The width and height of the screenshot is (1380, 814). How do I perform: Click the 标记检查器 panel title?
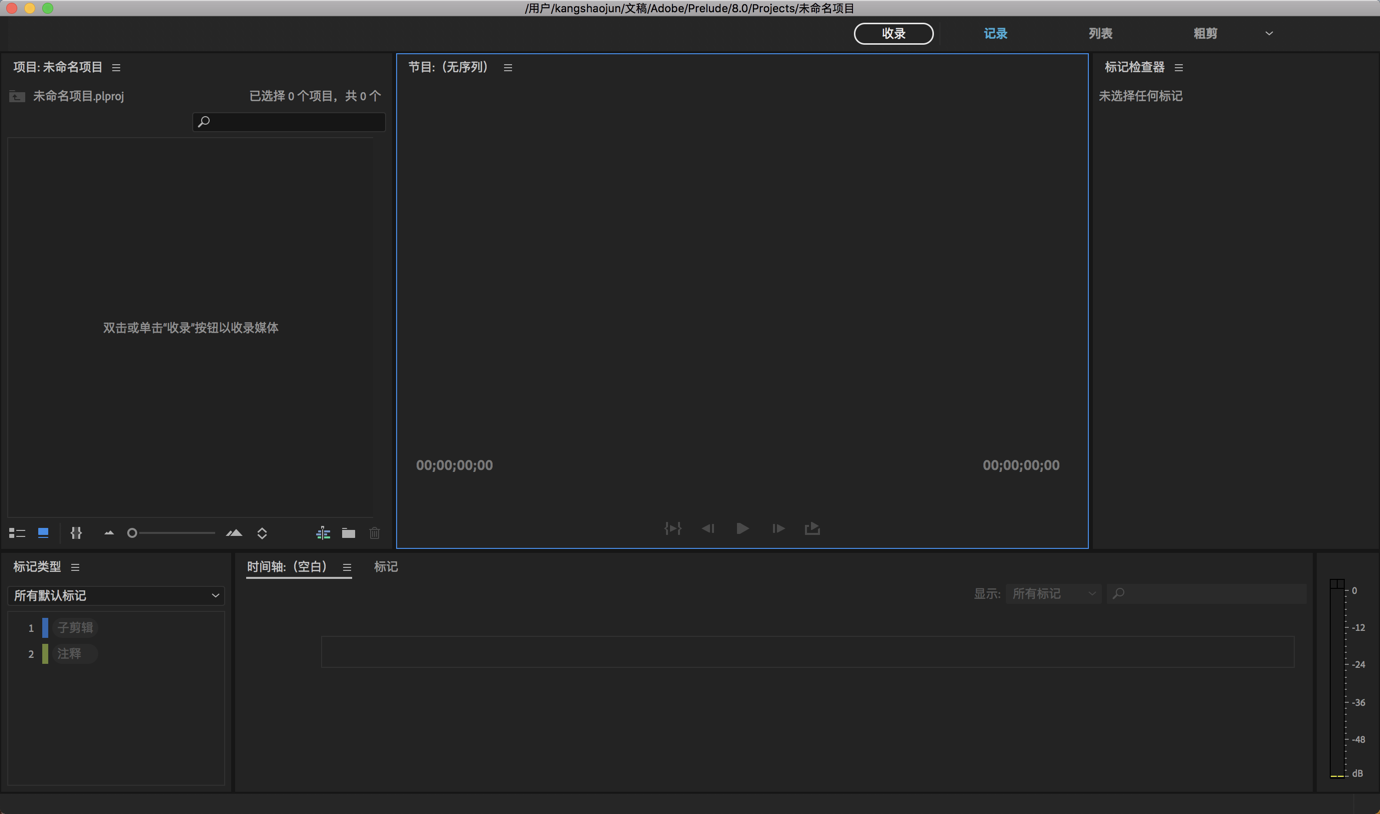point(1134,68)
